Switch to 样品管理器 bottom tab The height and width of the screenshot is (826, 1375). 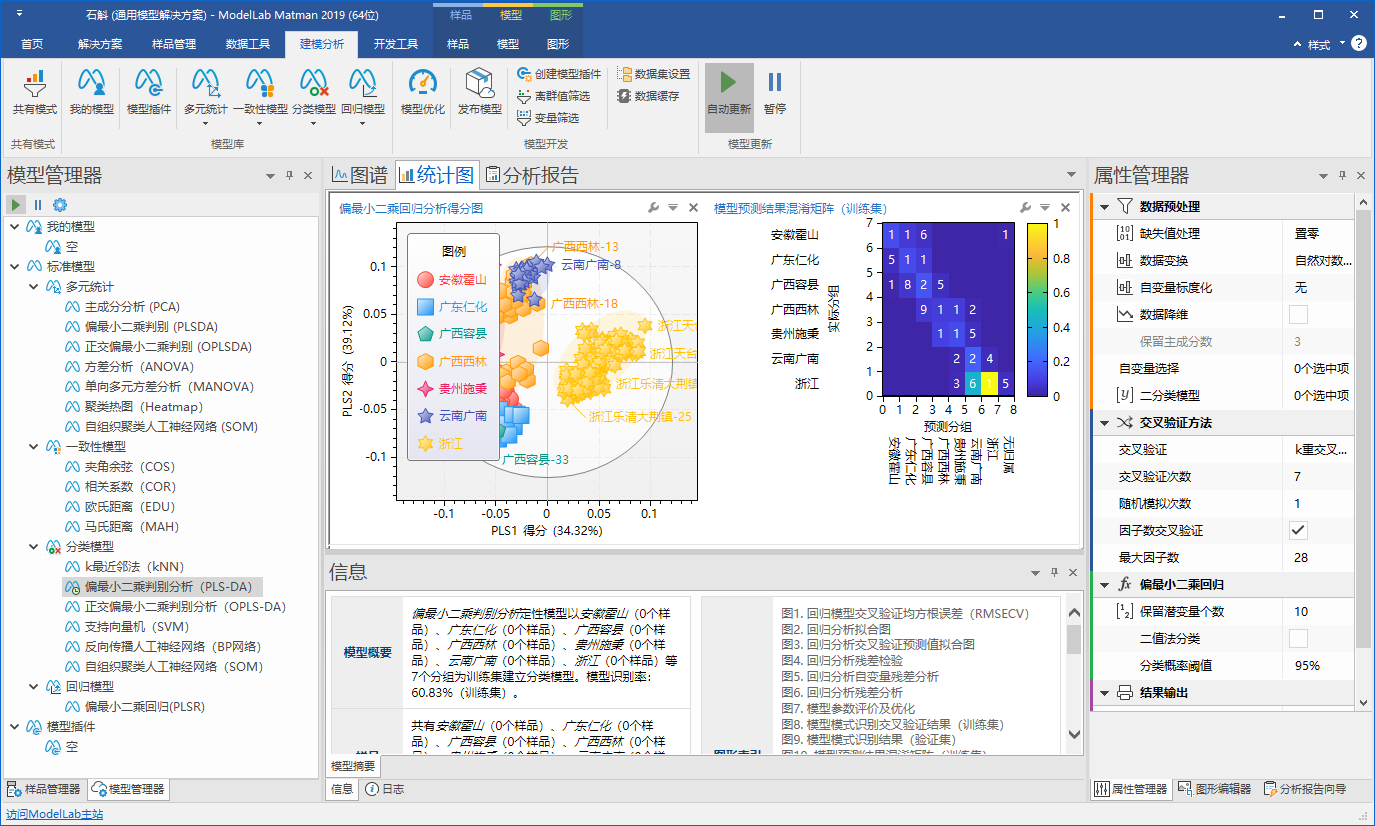click(44, 789)
